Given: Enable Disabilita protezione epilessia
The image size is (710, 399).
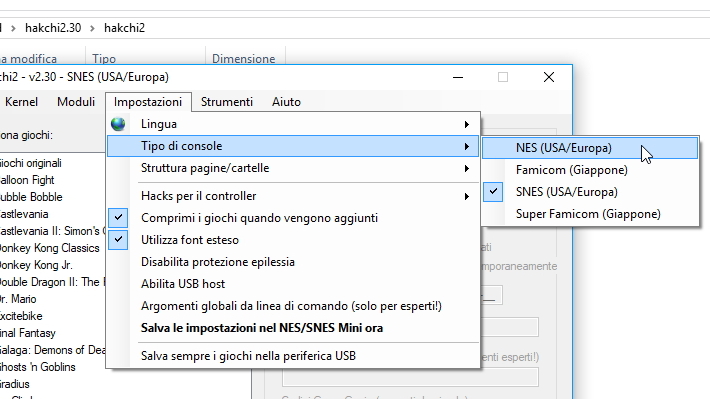Looking at the screenshot, I should tap(293, 262).
